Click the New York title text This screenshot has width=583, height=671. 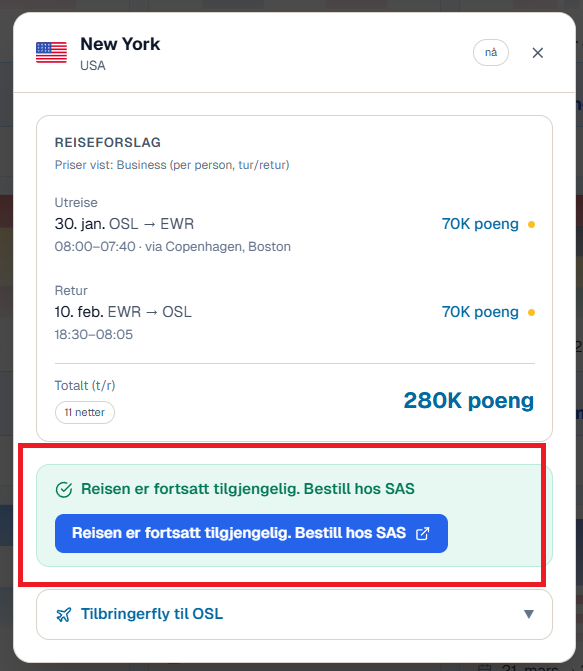pos(120,44)
